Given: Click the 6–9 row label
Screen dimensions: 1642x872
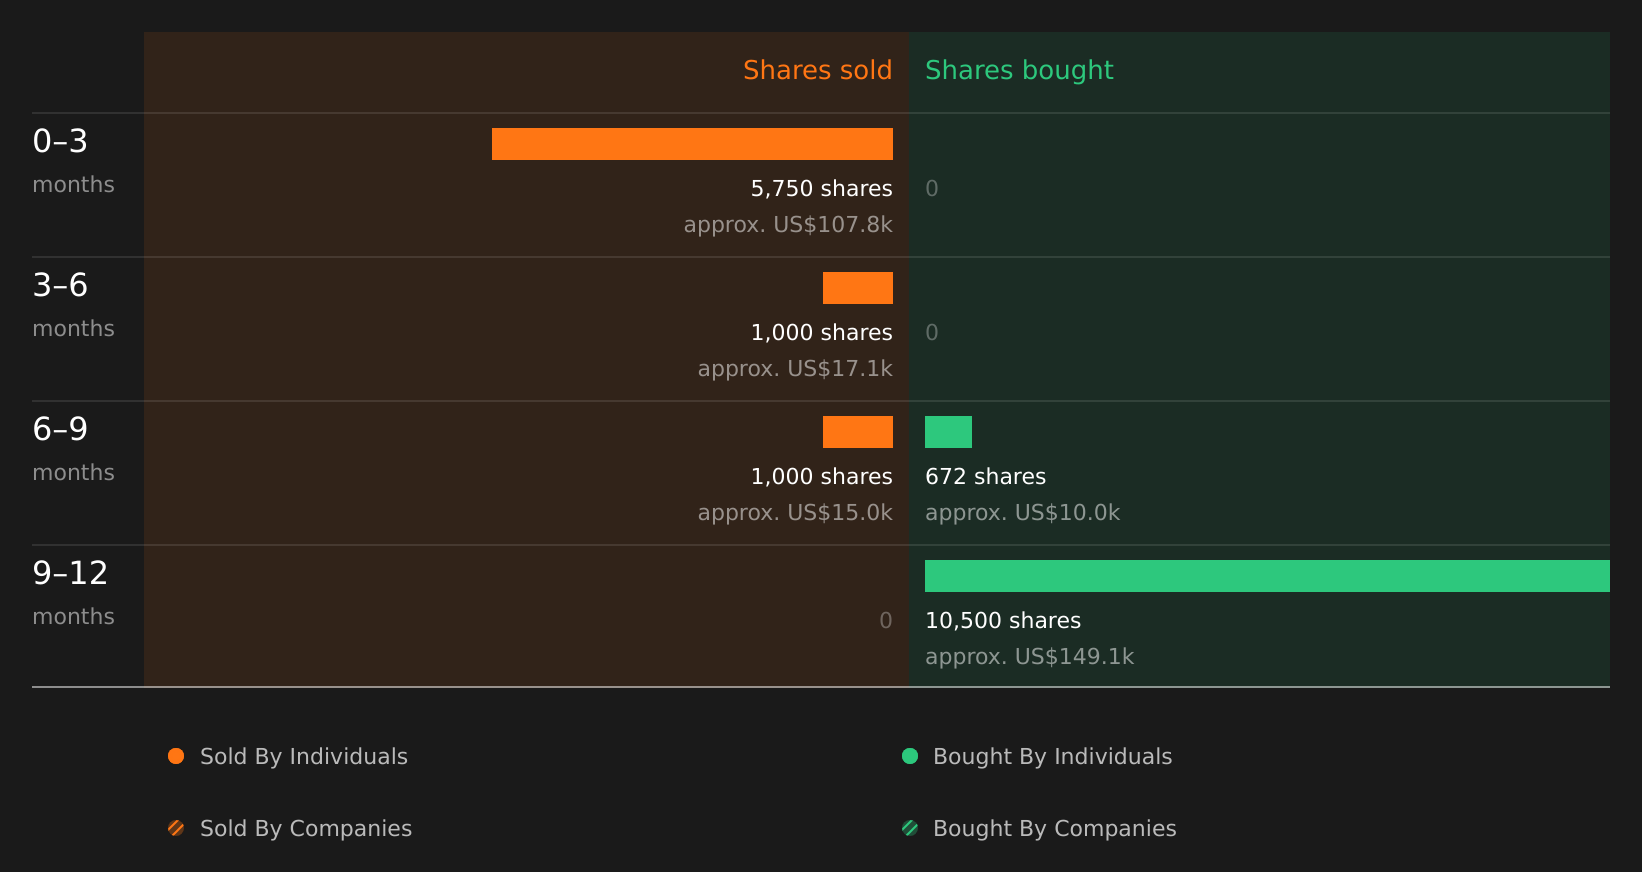Looking at the screenshot, I should click(60, 430).
